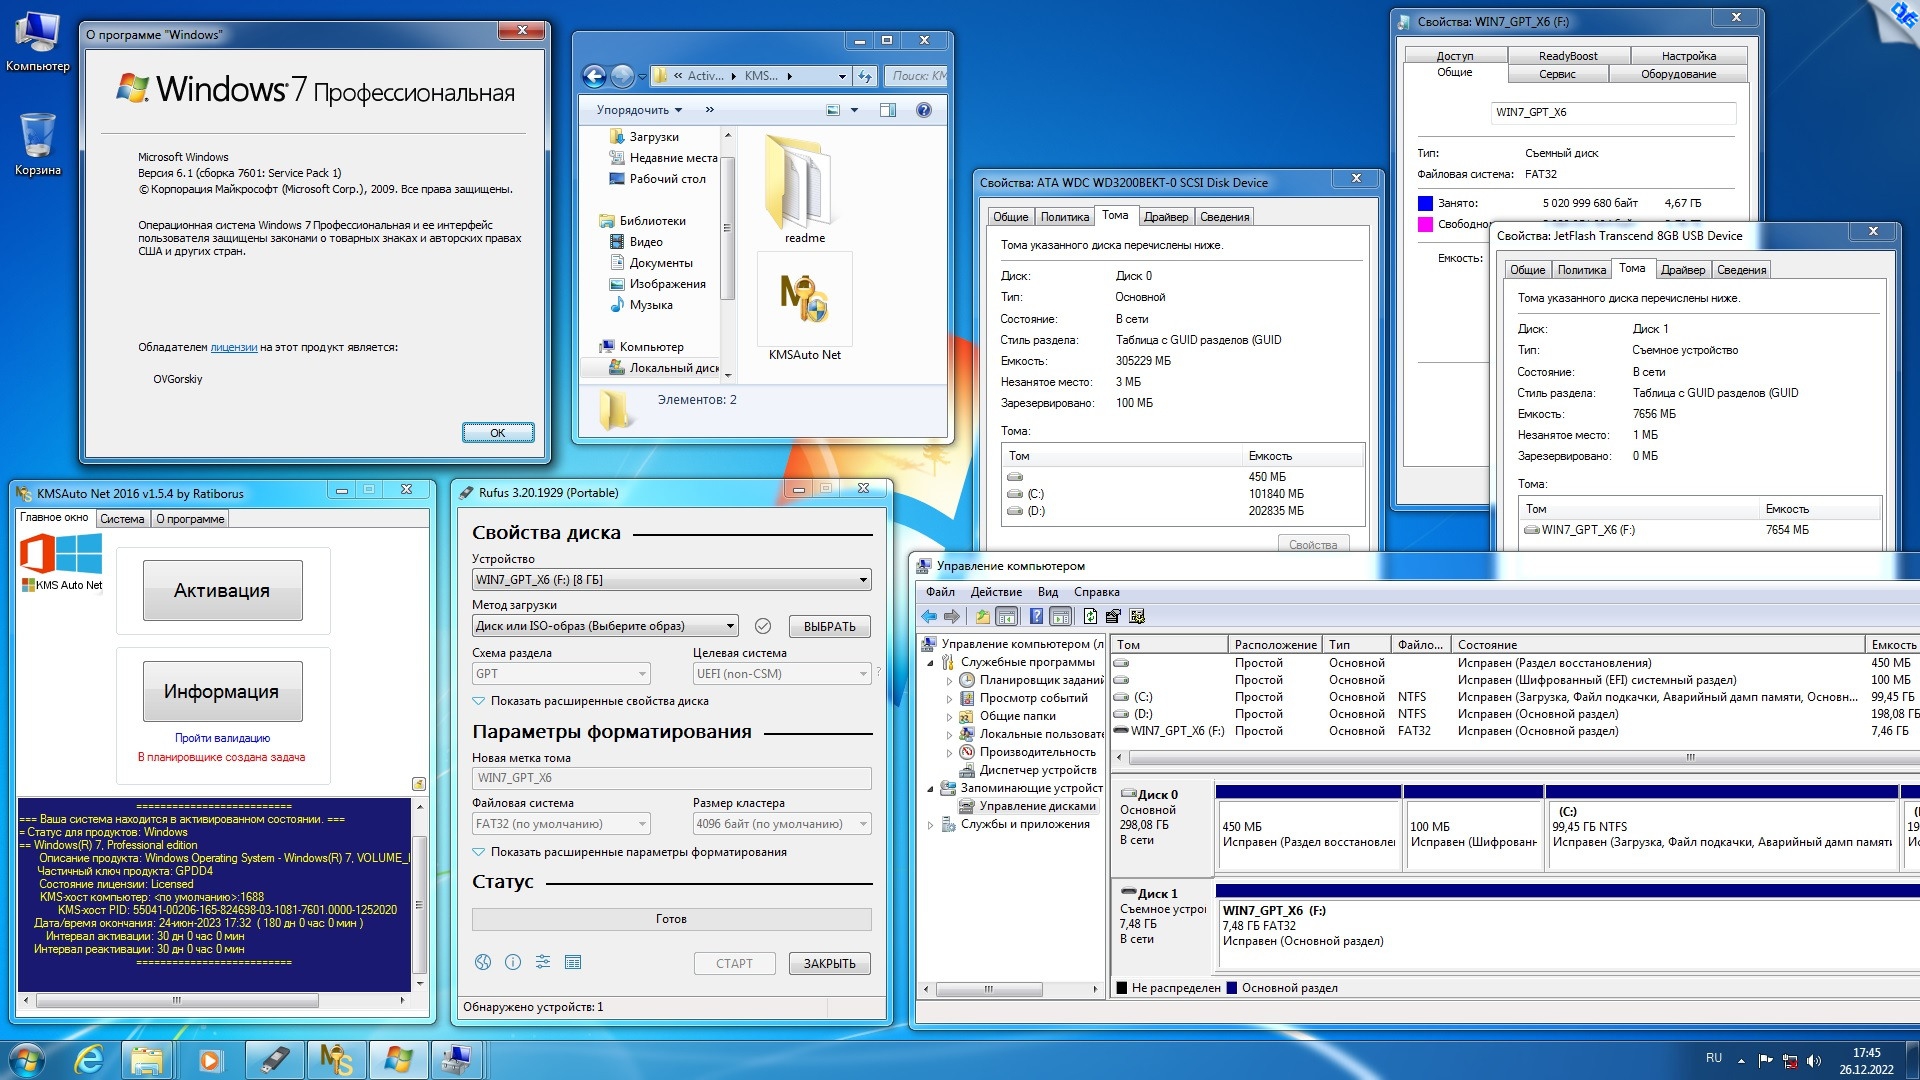This screenshot has width=1920, height=1080.
Task: Click the volume label field WIN7_GPT_X6 in Rufus
Action: coord(671,778)
